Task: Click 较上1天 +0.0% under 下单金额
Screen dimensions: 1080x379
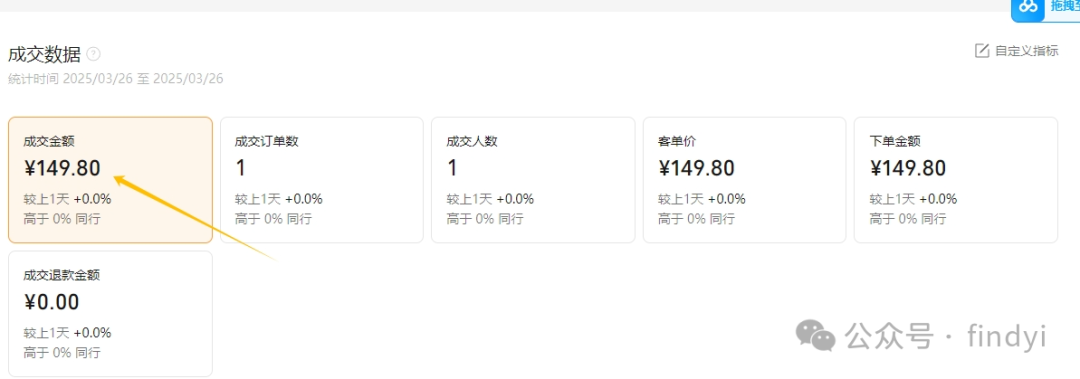Action: tap(913, 199)
